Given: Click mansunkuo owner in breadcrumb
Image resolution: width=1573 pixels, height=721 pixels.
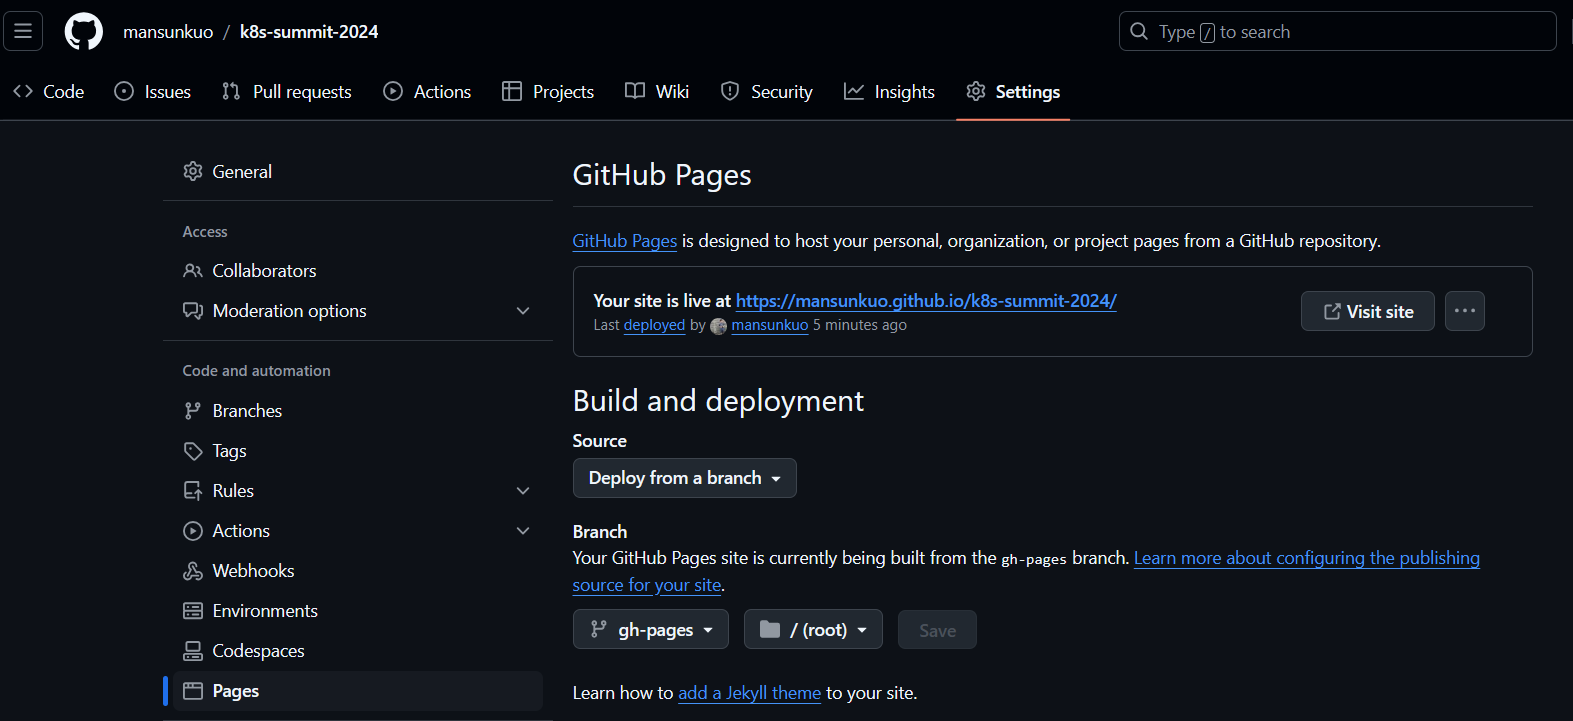Looking at the screenshot, I should (x=168, y=32).
